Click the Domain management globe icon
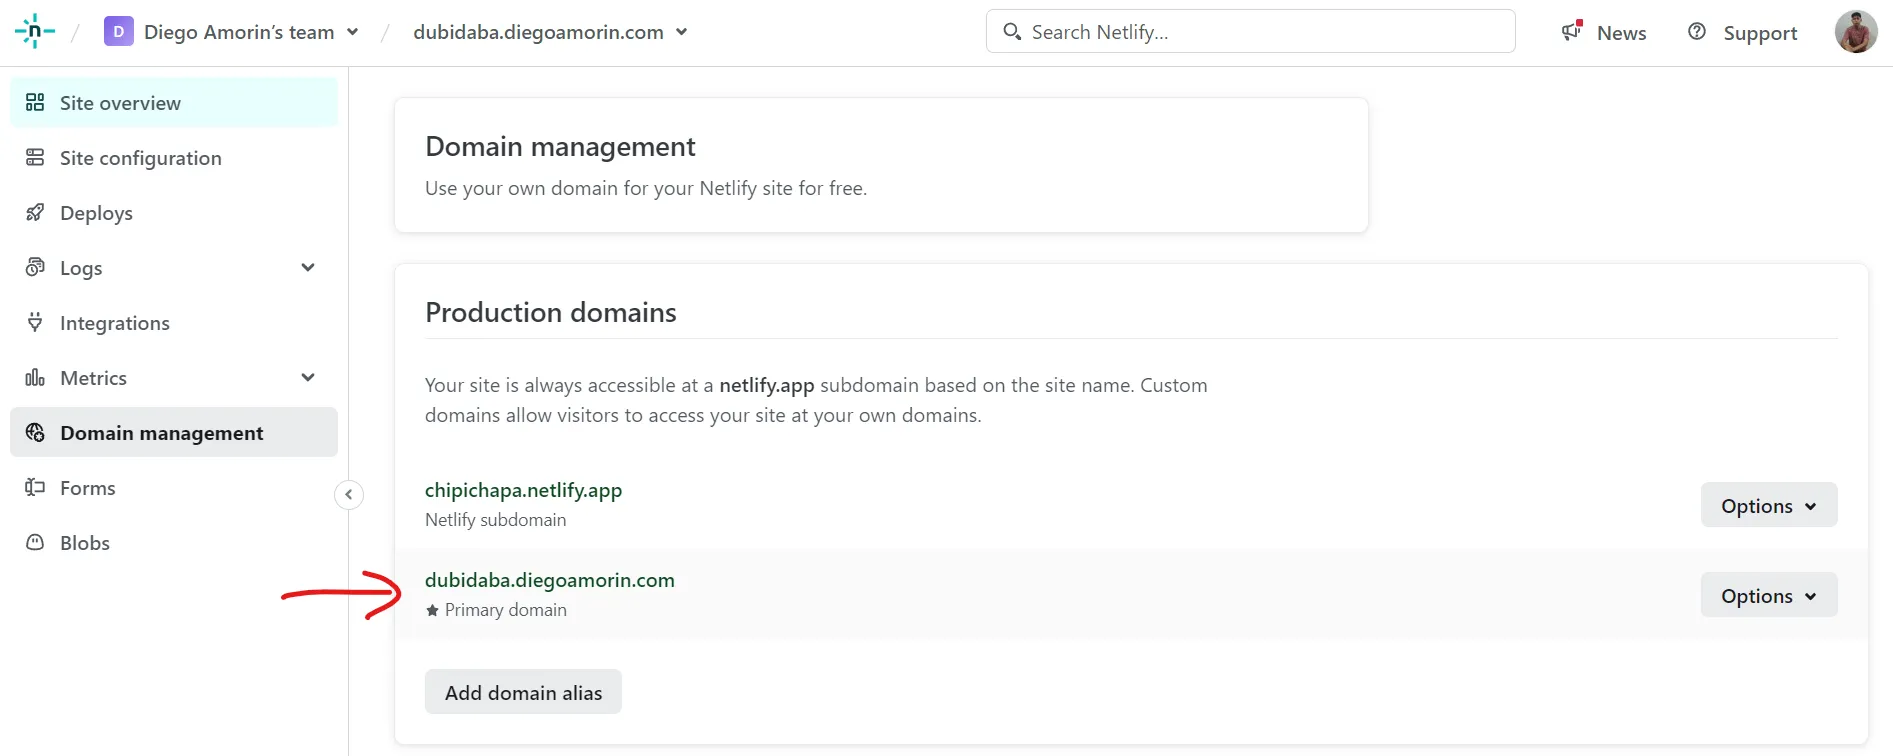This screenshot has height=756, width=1893. tap(35, 432)
